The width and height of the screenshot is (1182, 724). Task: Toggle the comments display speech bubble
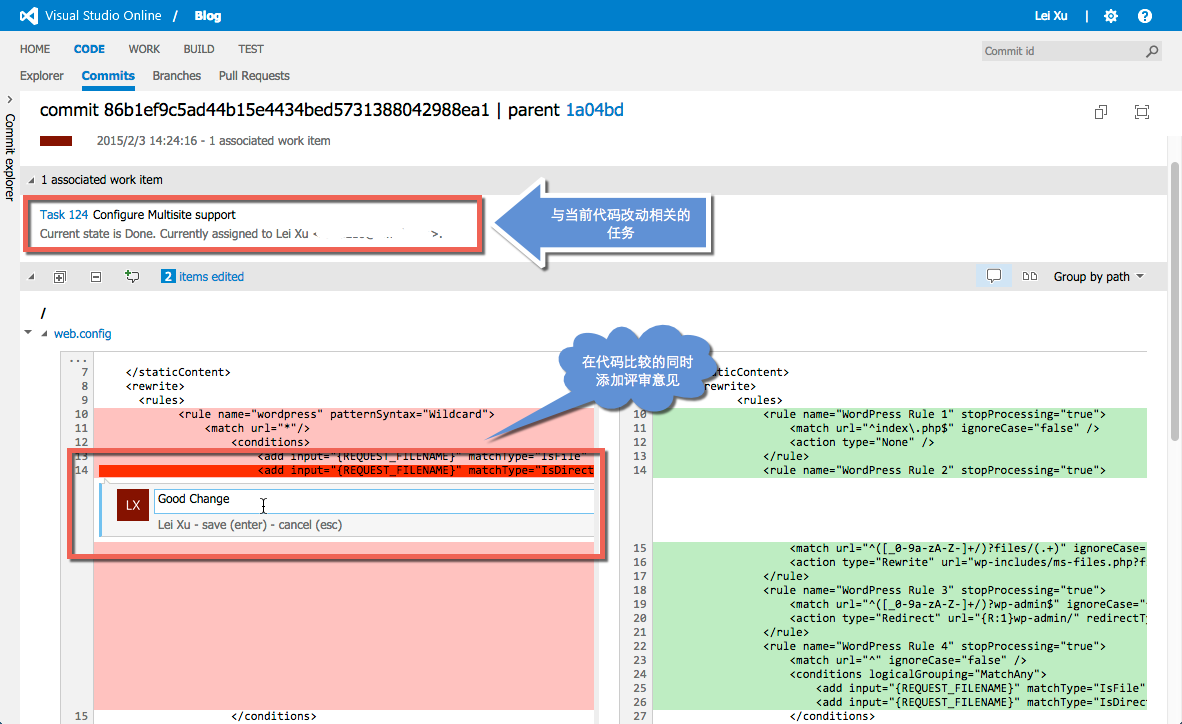tap(994, 276)
